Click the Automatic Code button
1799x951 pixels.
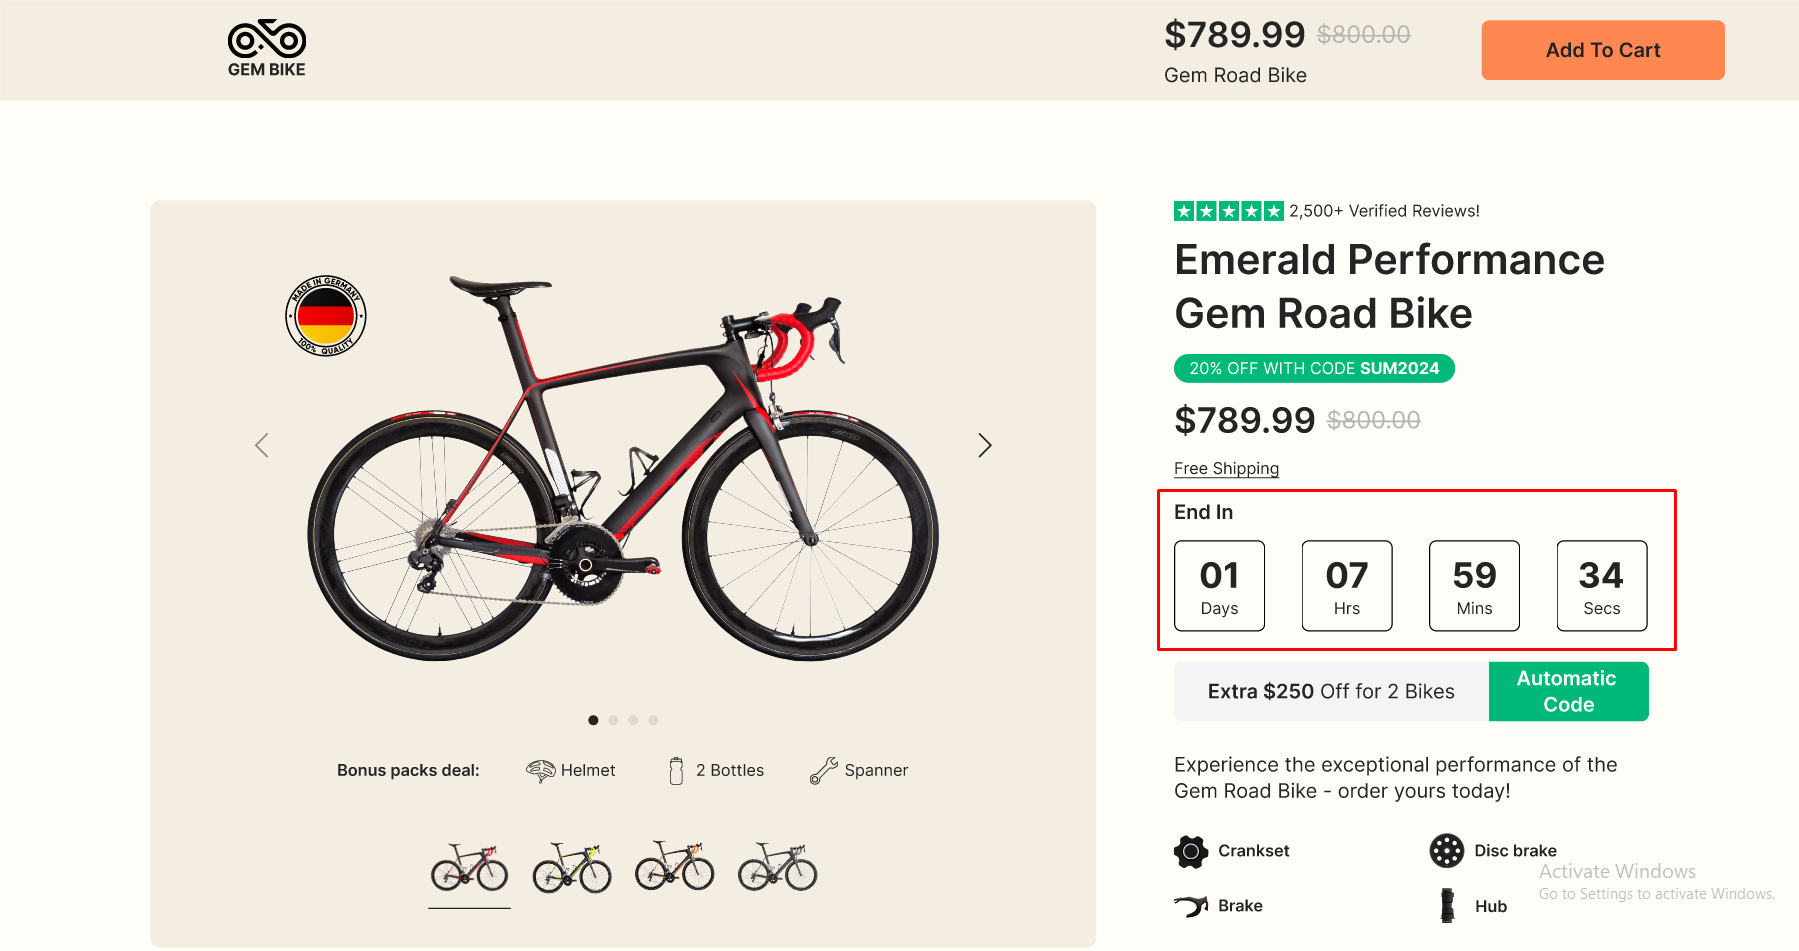[x=1568, y=691]
